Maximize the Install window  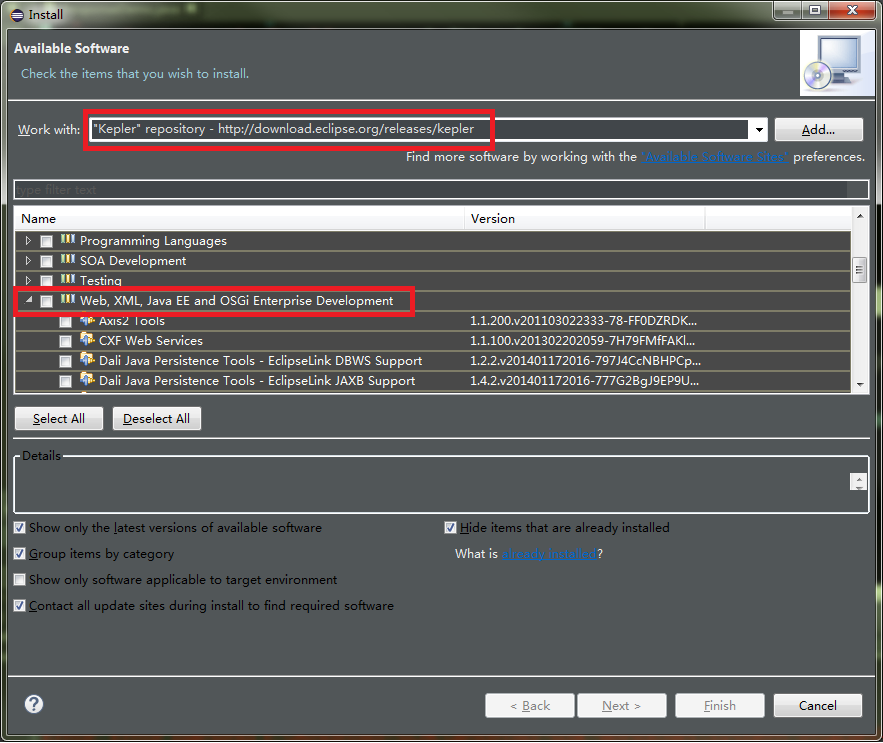coord(815,10)
